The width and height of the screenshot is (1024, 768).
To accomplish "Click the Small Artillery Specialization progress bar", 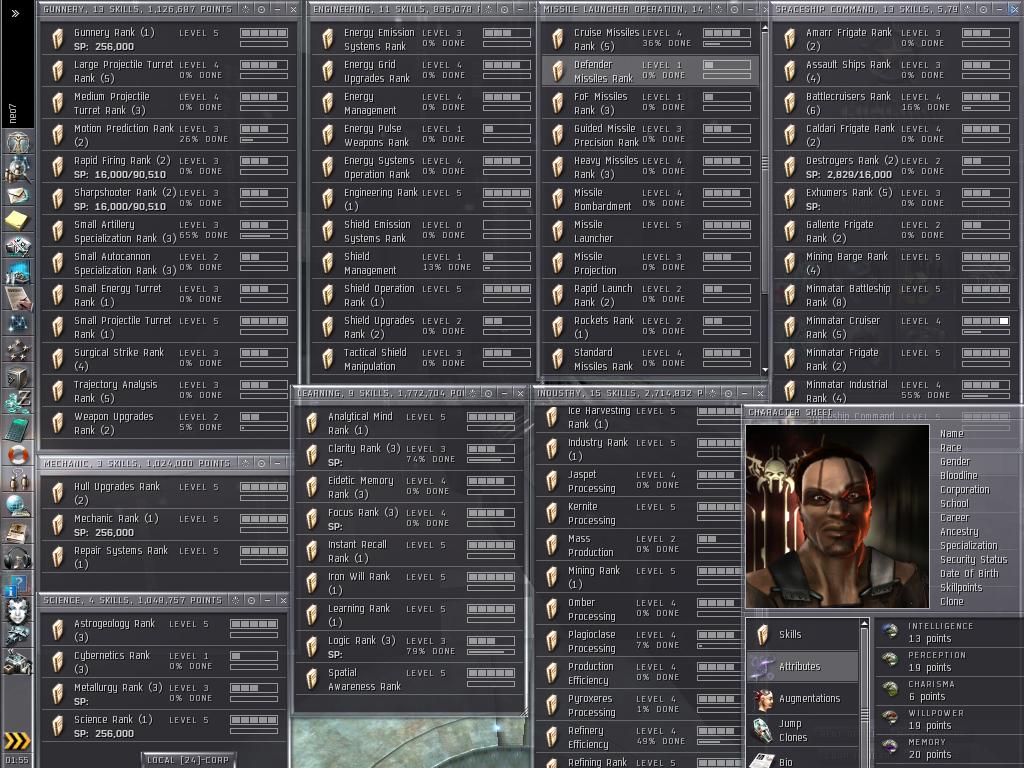I will [264, 236].
